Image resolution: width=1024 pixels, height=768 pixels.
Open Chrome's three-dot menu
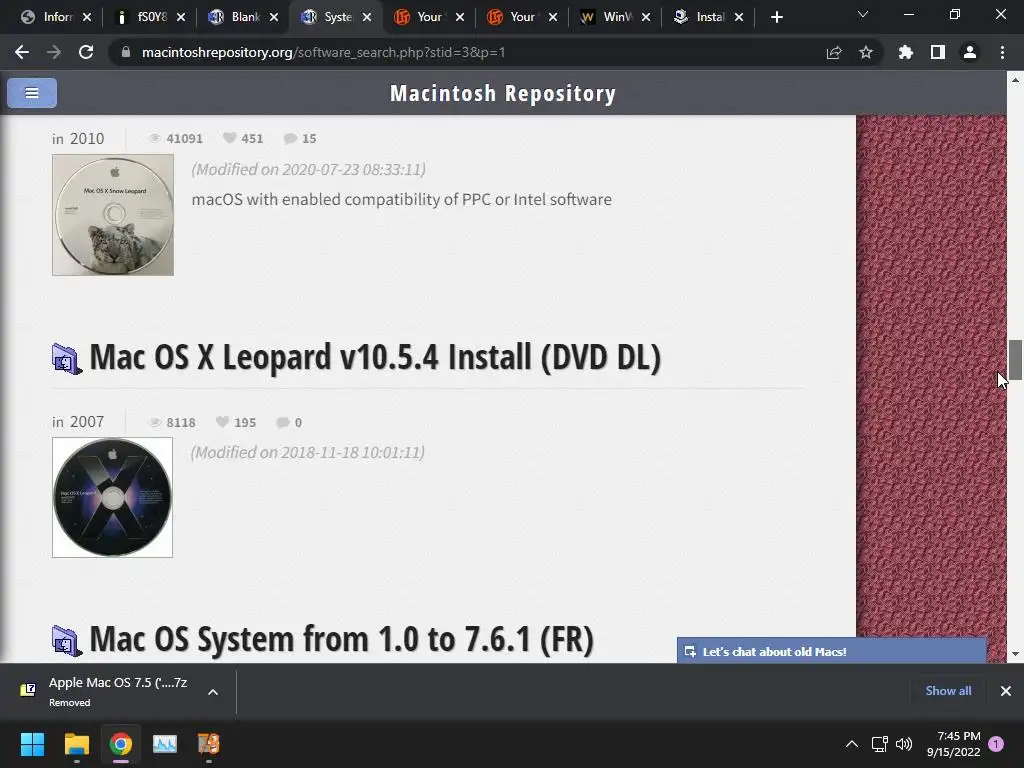pyautogui.click(x=1002, y=52)
